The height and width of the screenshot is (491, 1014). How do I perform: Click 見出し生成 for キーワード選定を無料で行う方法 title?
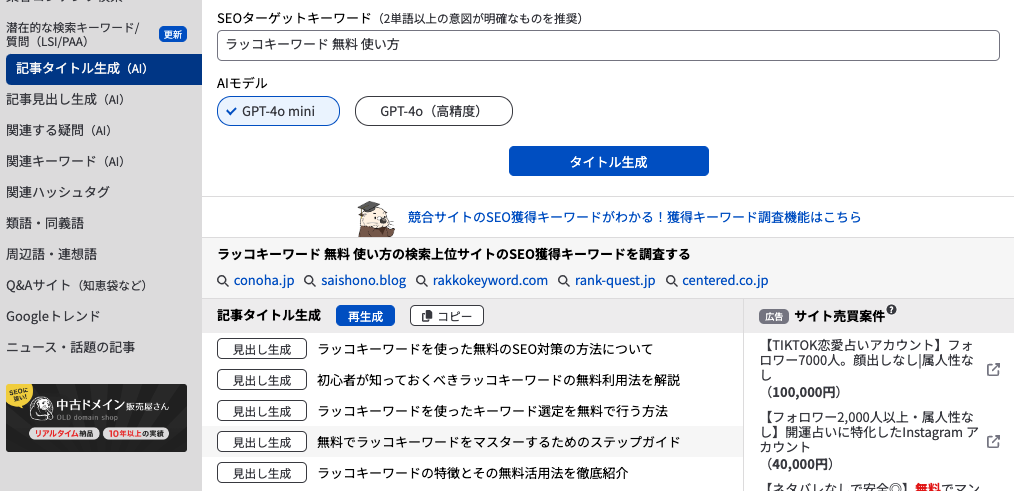click(262, 411)
